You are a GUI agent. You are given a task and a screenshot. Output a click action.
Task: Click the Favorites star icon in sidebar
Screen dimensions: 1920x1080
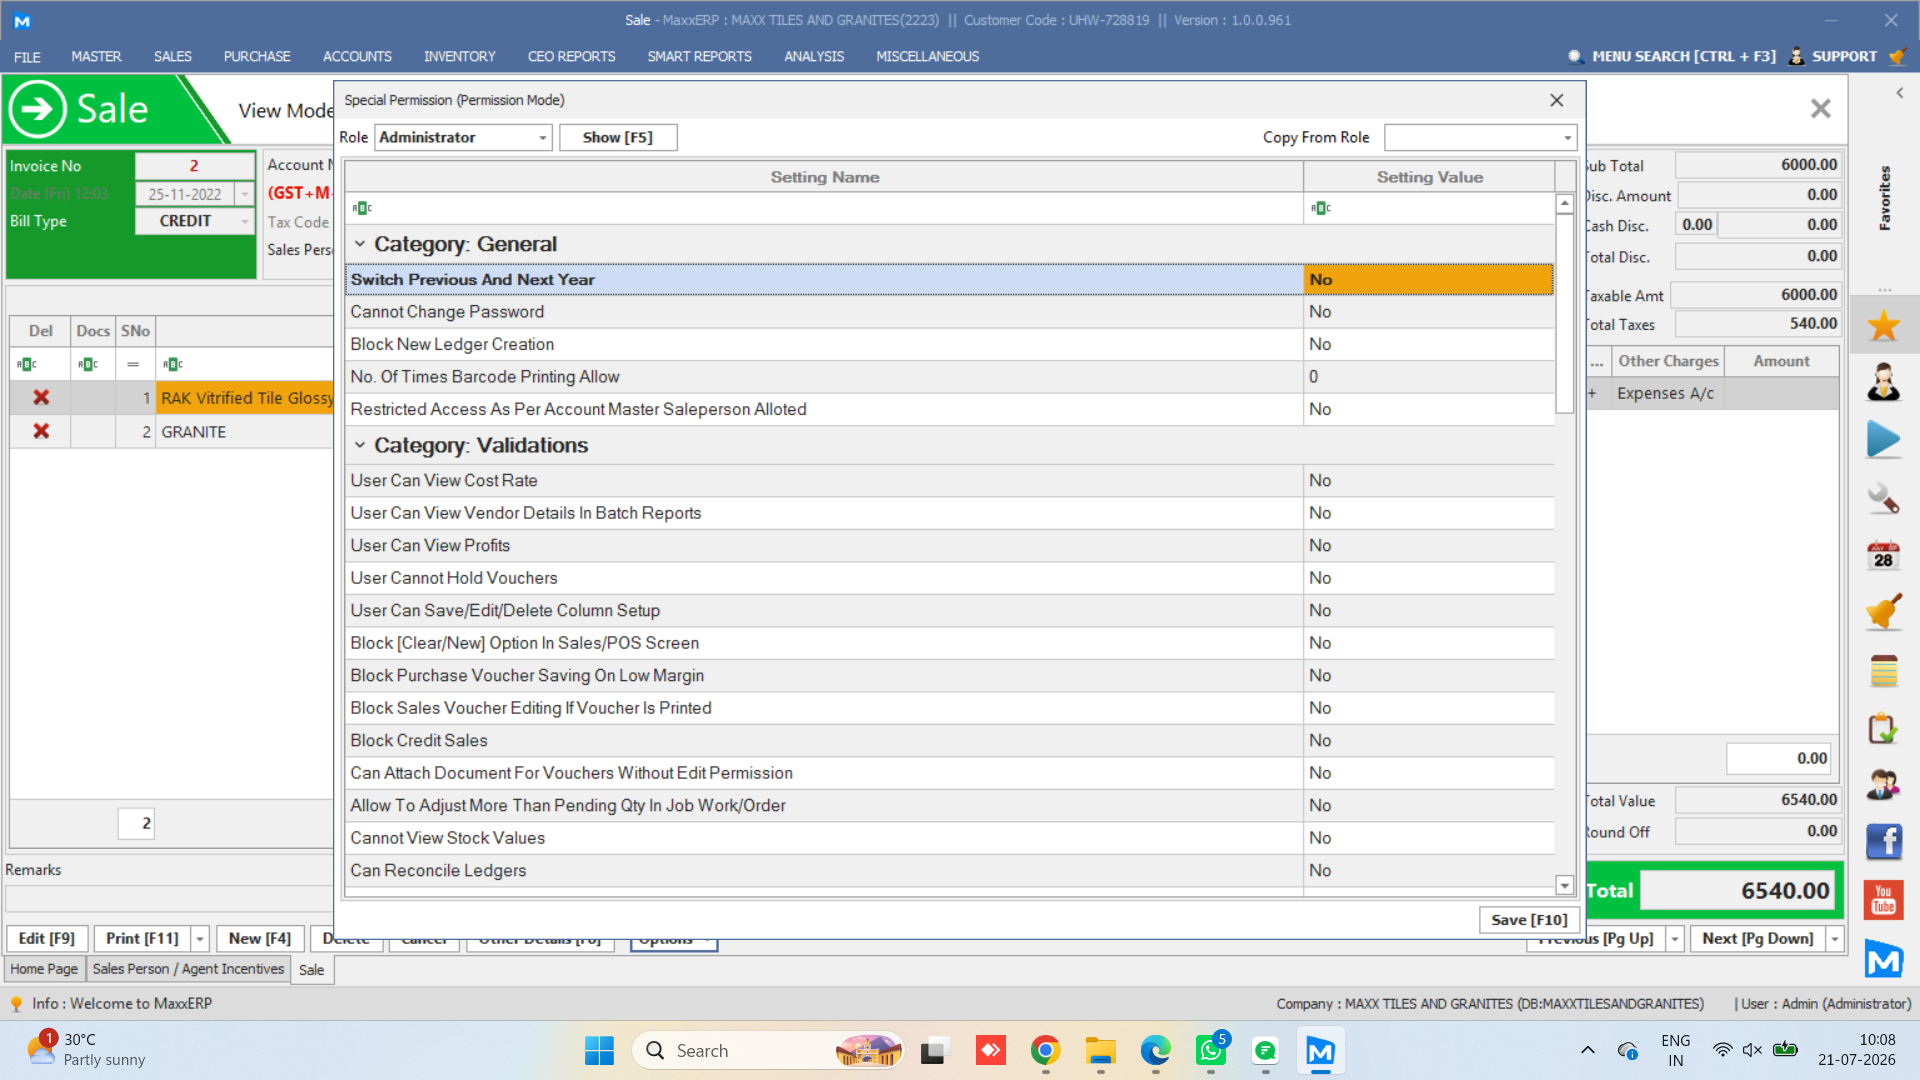click(x=1883, y=325)
